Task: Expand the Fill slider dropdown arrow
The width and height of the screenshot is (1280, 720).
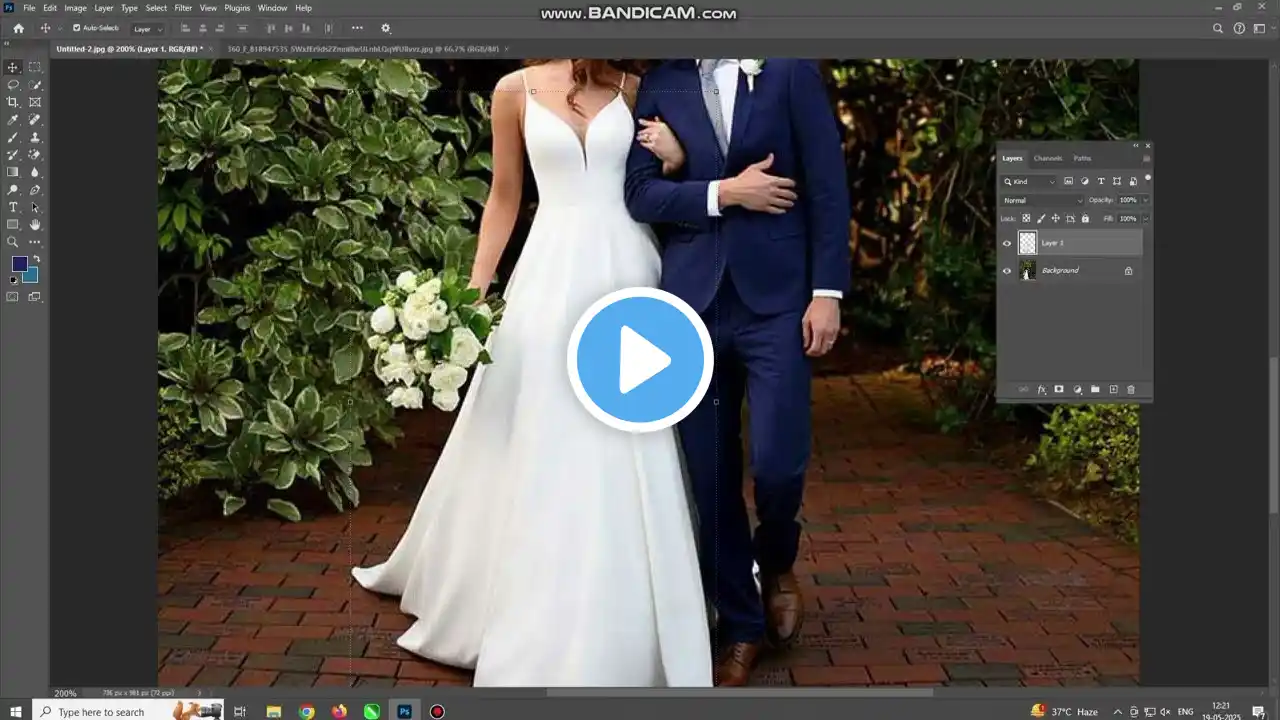Action: [1144, 218]
